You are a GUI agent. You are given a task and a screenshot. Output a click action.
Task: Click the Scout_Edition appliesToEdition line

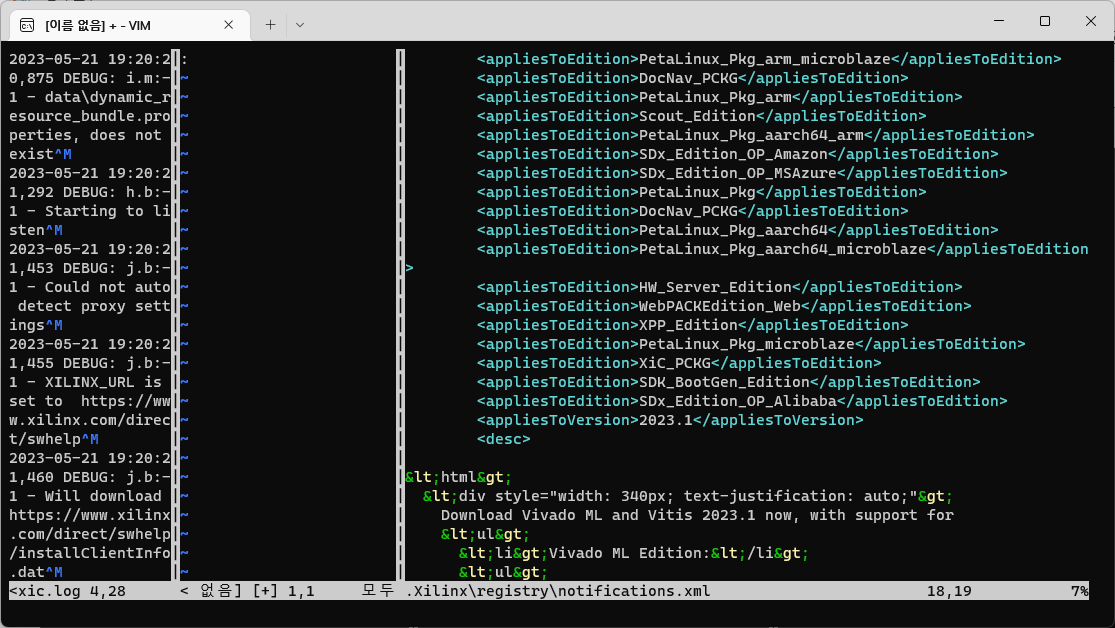[x=701, y=116]
